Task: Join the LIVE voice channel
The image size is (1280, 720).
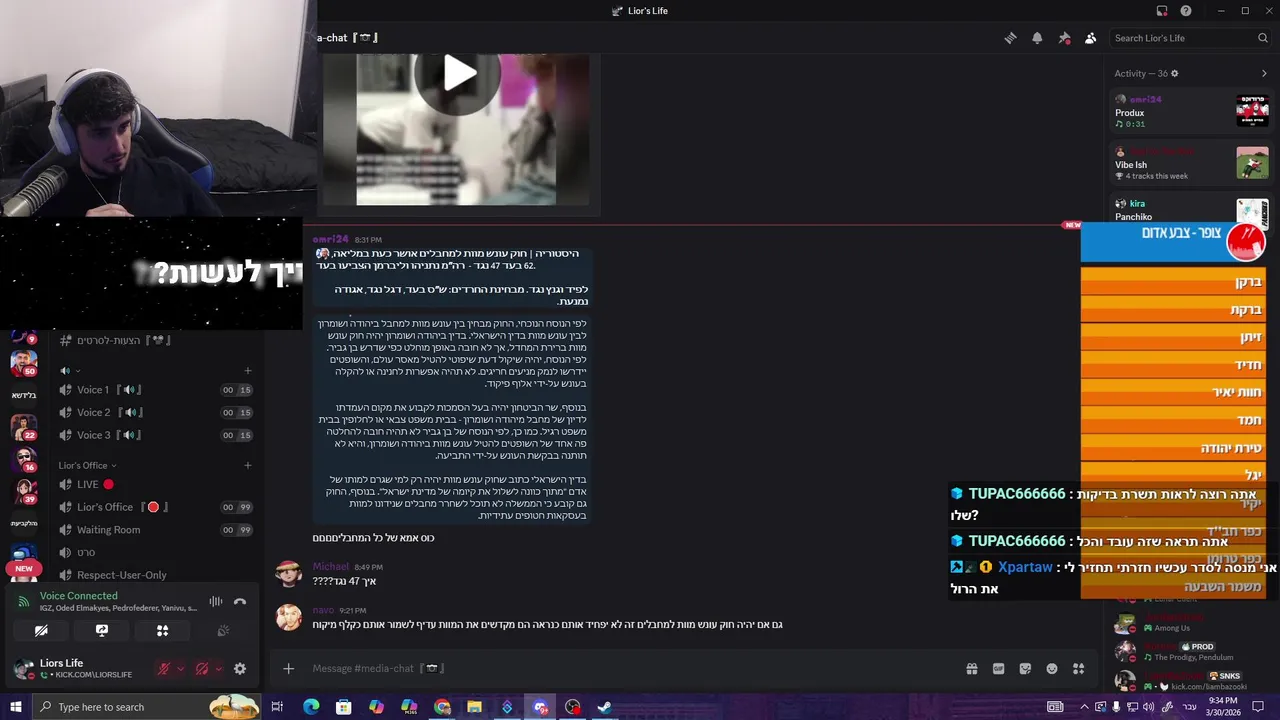Action: 155,484
